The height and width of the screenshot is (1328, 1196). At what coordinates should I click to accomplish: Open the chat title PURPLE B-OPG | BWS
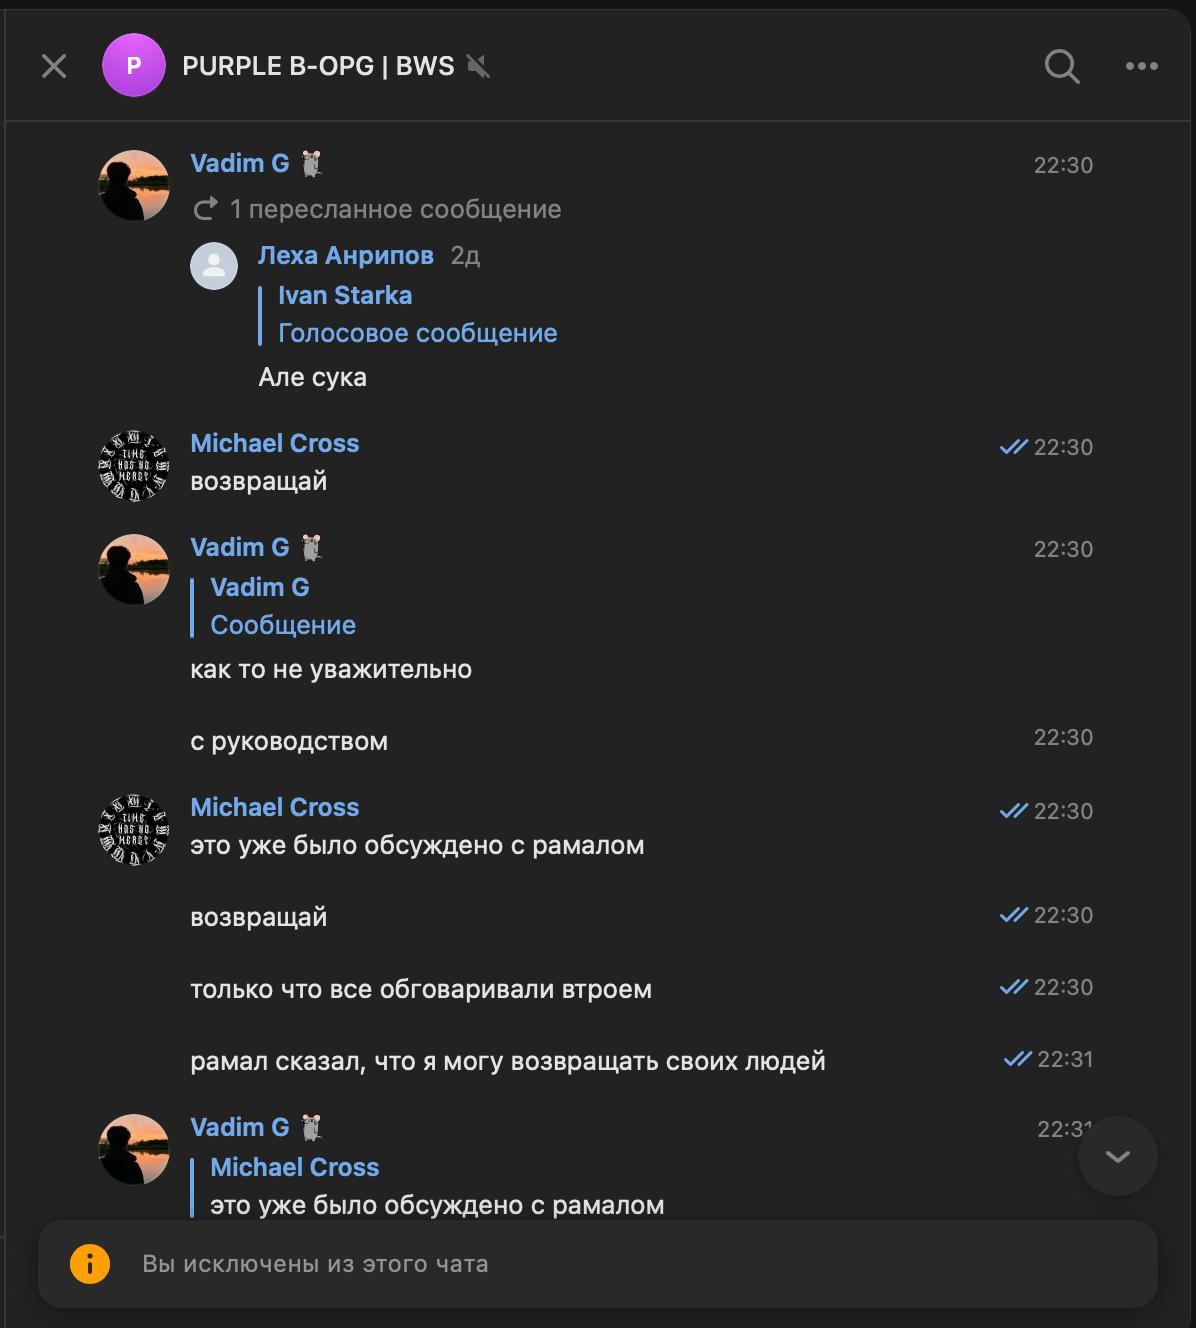318,66
